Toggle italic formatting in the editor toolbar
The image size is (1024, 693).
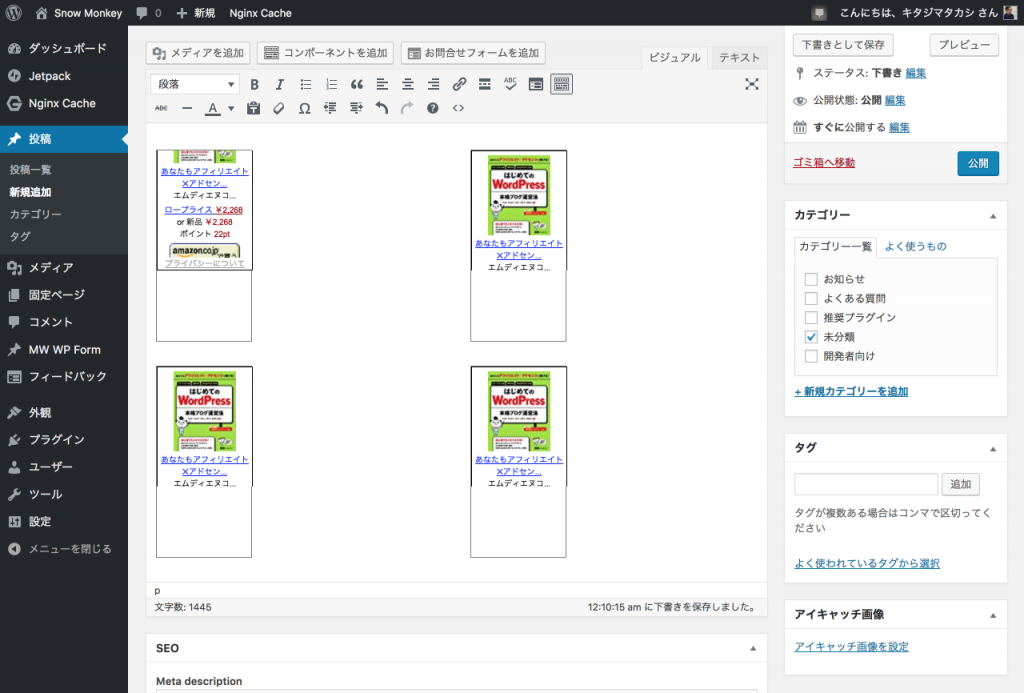point(280,84)
